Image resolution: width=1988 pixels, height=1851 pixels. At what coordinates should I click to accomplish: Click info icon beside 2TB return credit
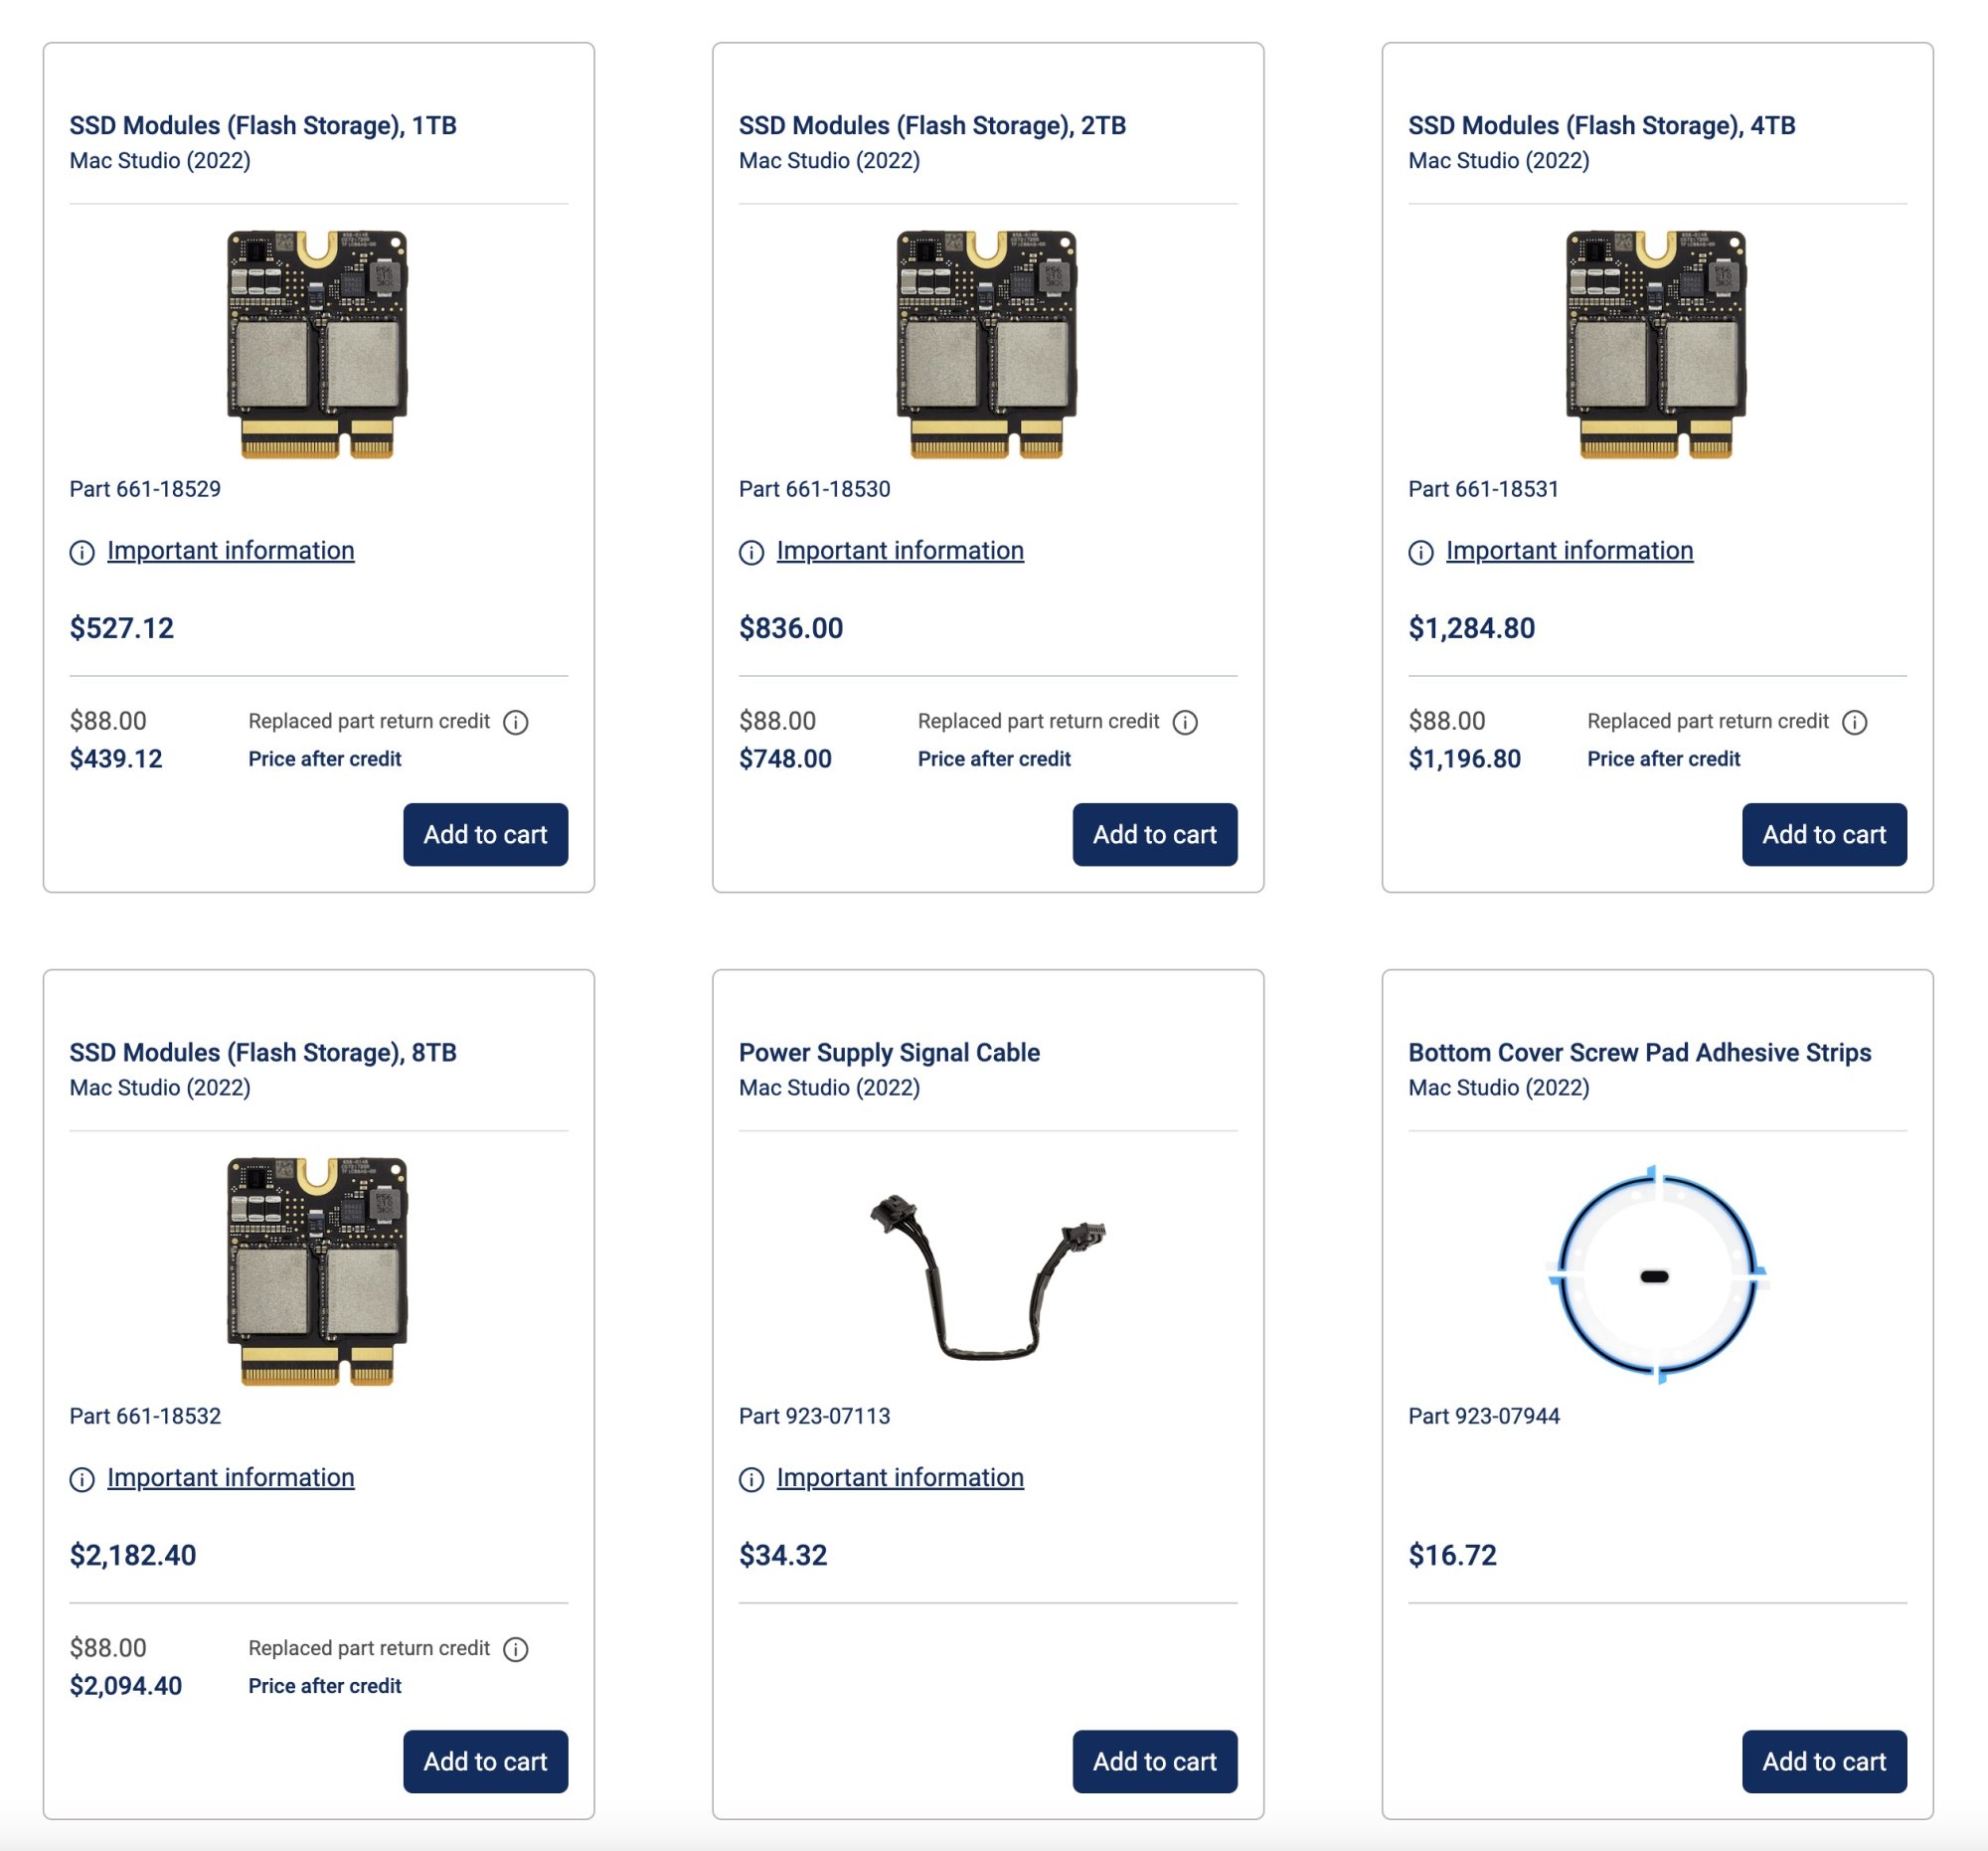click(x=1185, y=722)
